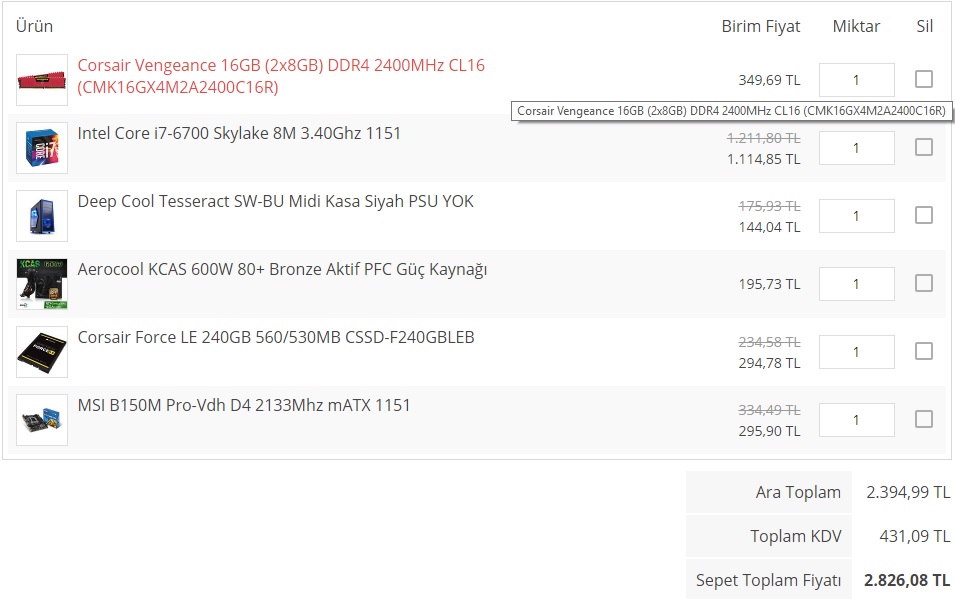Click the Miktar column header

coord(856,26)
